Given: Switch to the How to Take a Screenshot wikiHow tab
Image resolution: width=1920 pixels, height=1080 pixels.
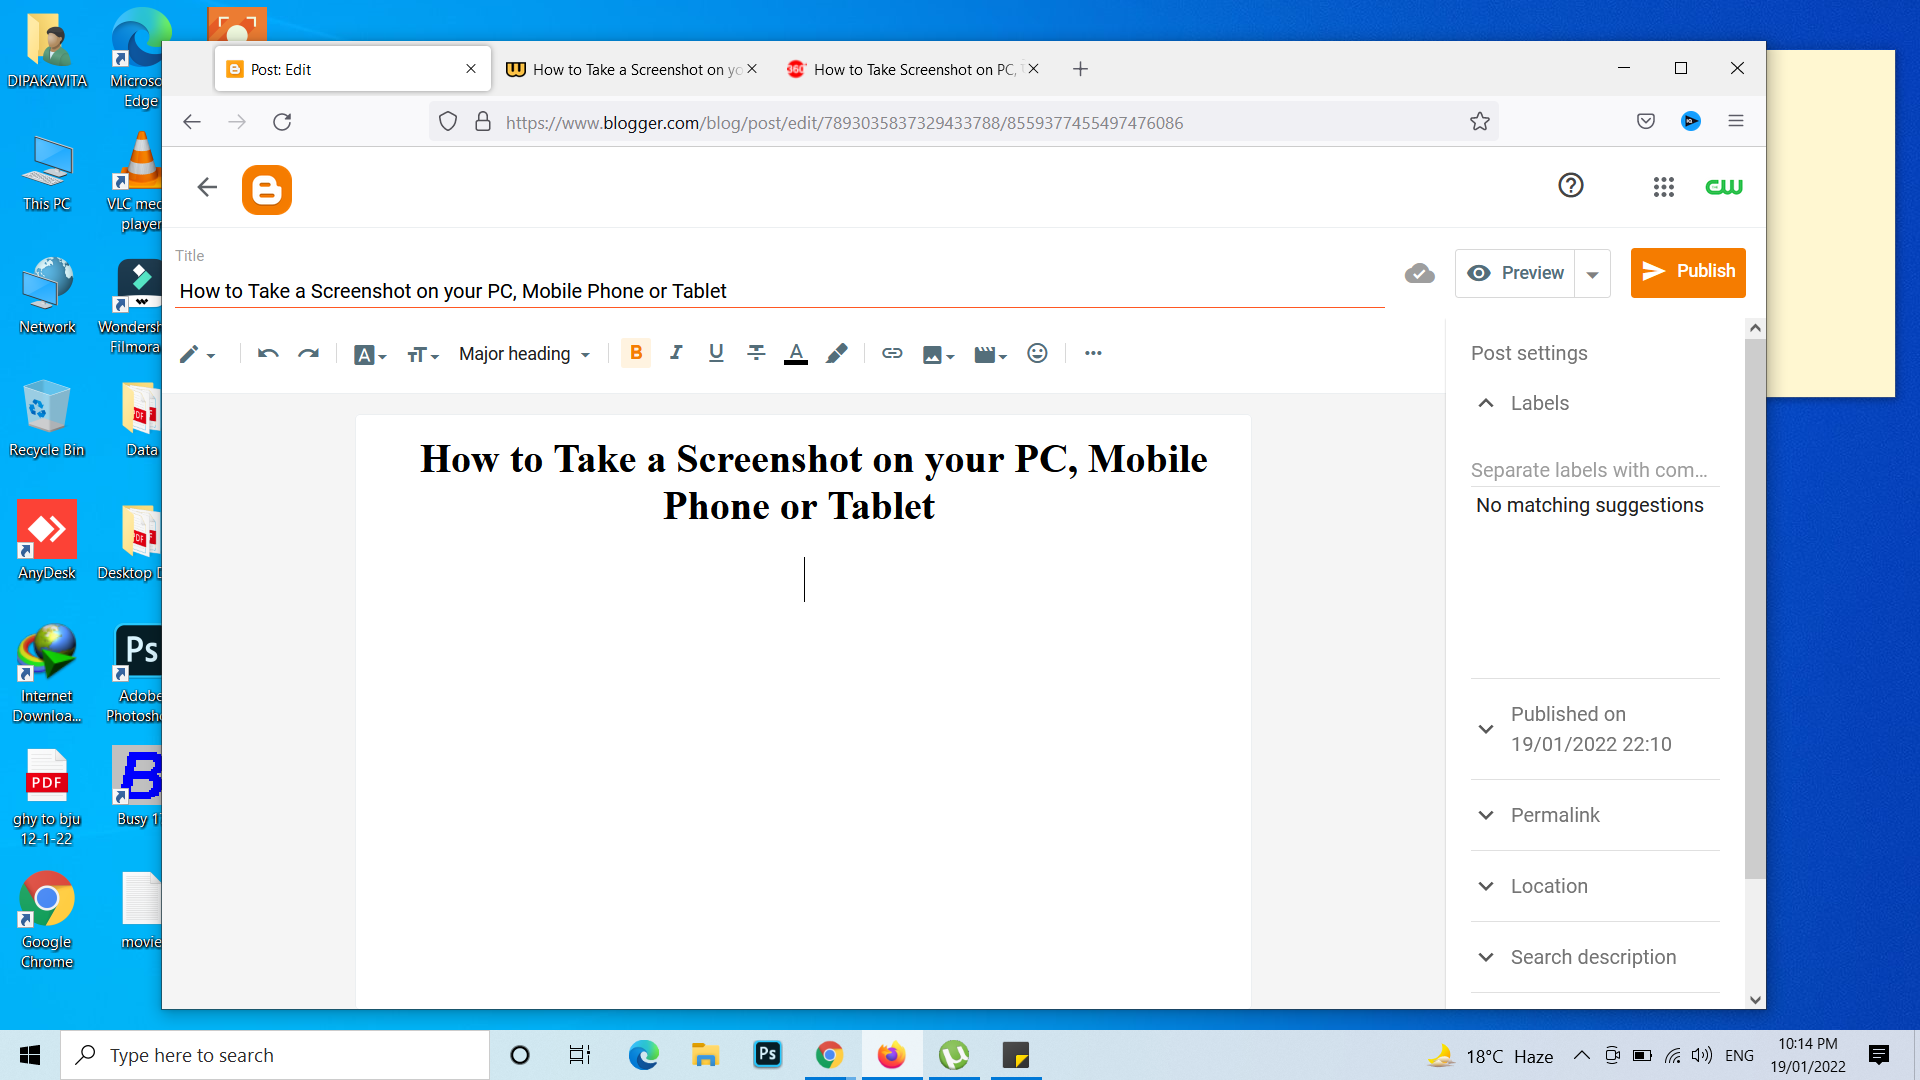Looking at the screenshot, I should [x=634, y=69].
